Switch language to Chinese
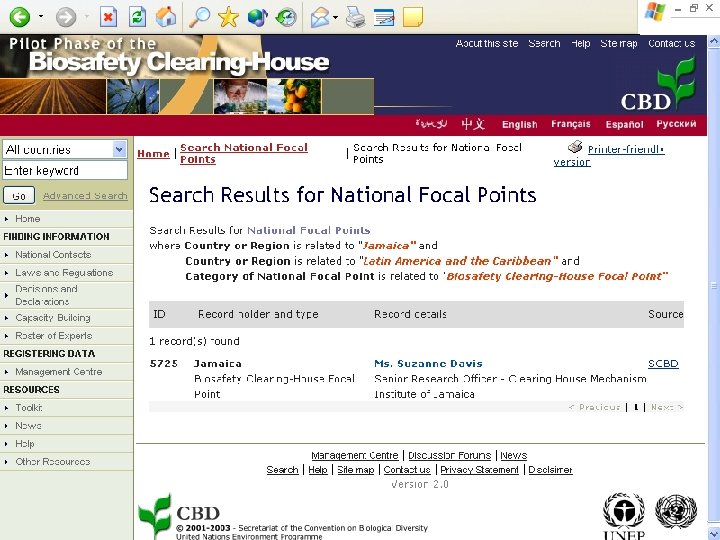This screenshot has width=720, height=540. click(473, 124)
